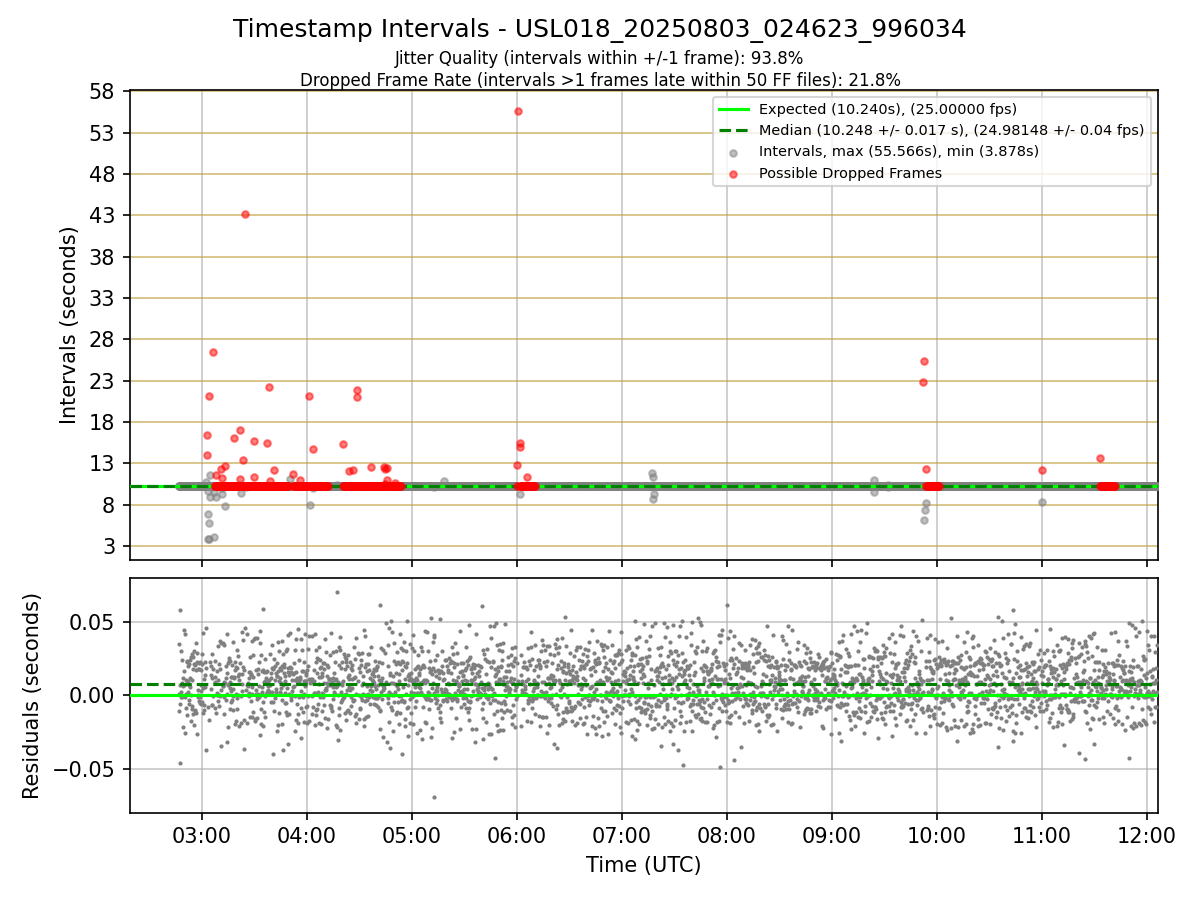Click the dashed green Median legend line sample
The width and height of the screenshot is (1200, 900).
[x=734, y=130]
